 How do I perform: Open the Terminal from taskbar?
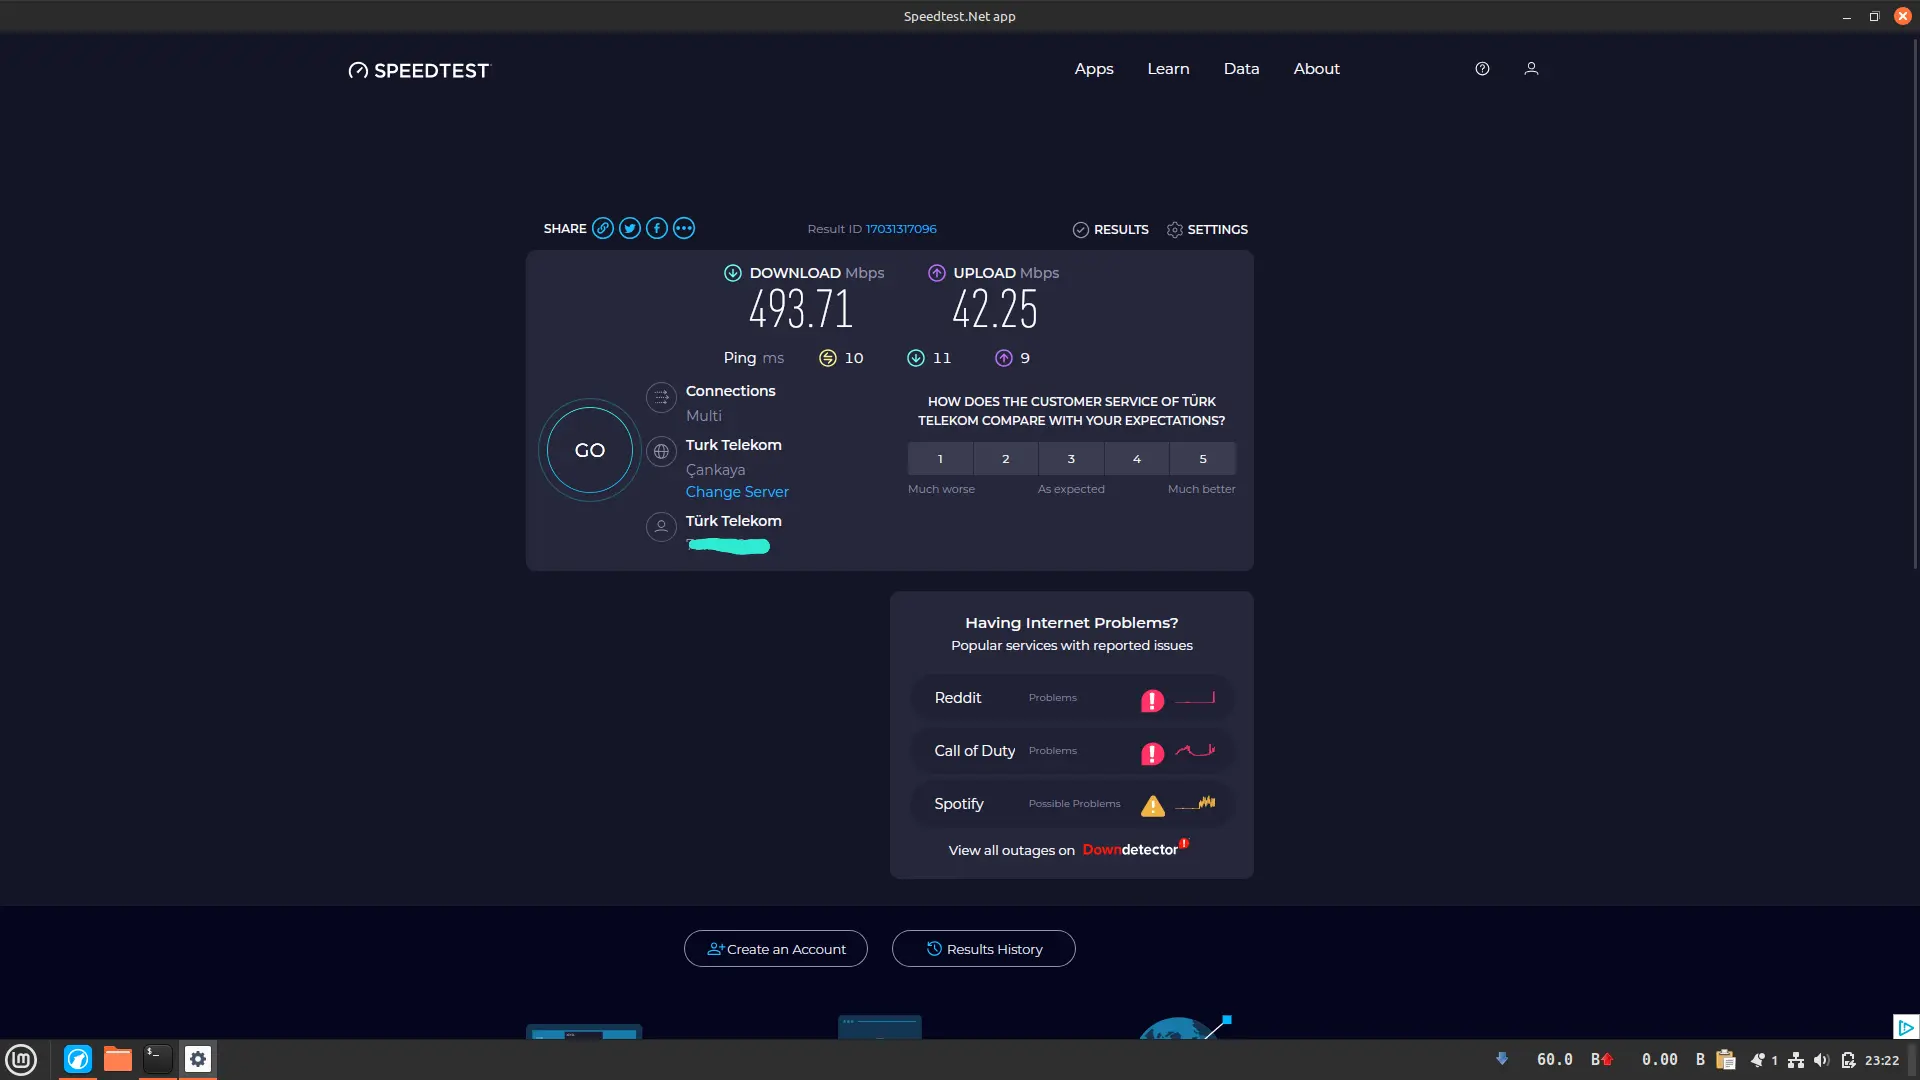158,1059
